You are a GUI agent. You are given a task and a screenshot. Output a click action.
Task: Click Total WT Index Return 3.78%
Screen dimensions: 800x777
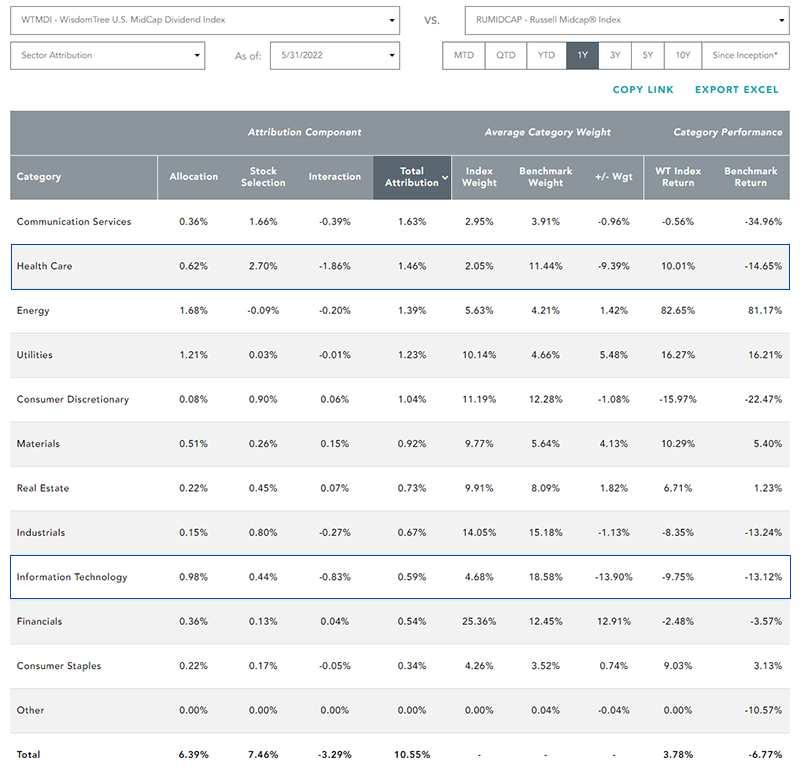point(678,755)
